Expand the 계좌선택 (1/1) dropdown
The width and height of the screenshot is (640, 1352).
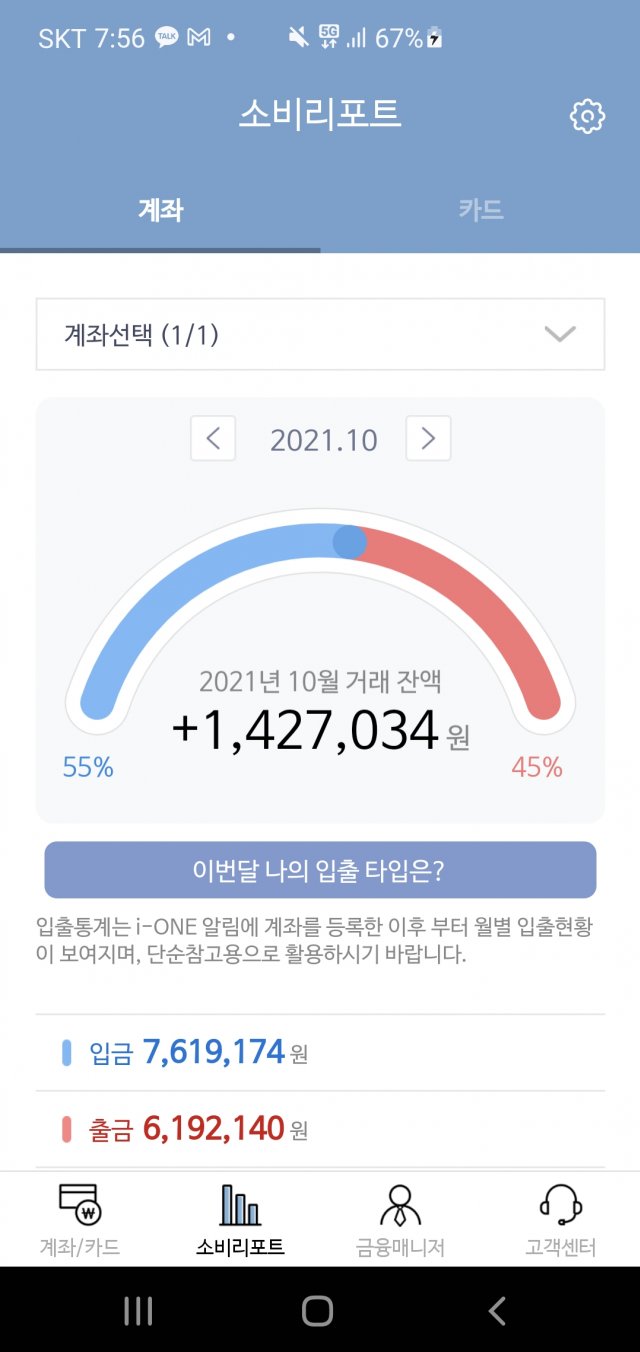click(320, 334)
